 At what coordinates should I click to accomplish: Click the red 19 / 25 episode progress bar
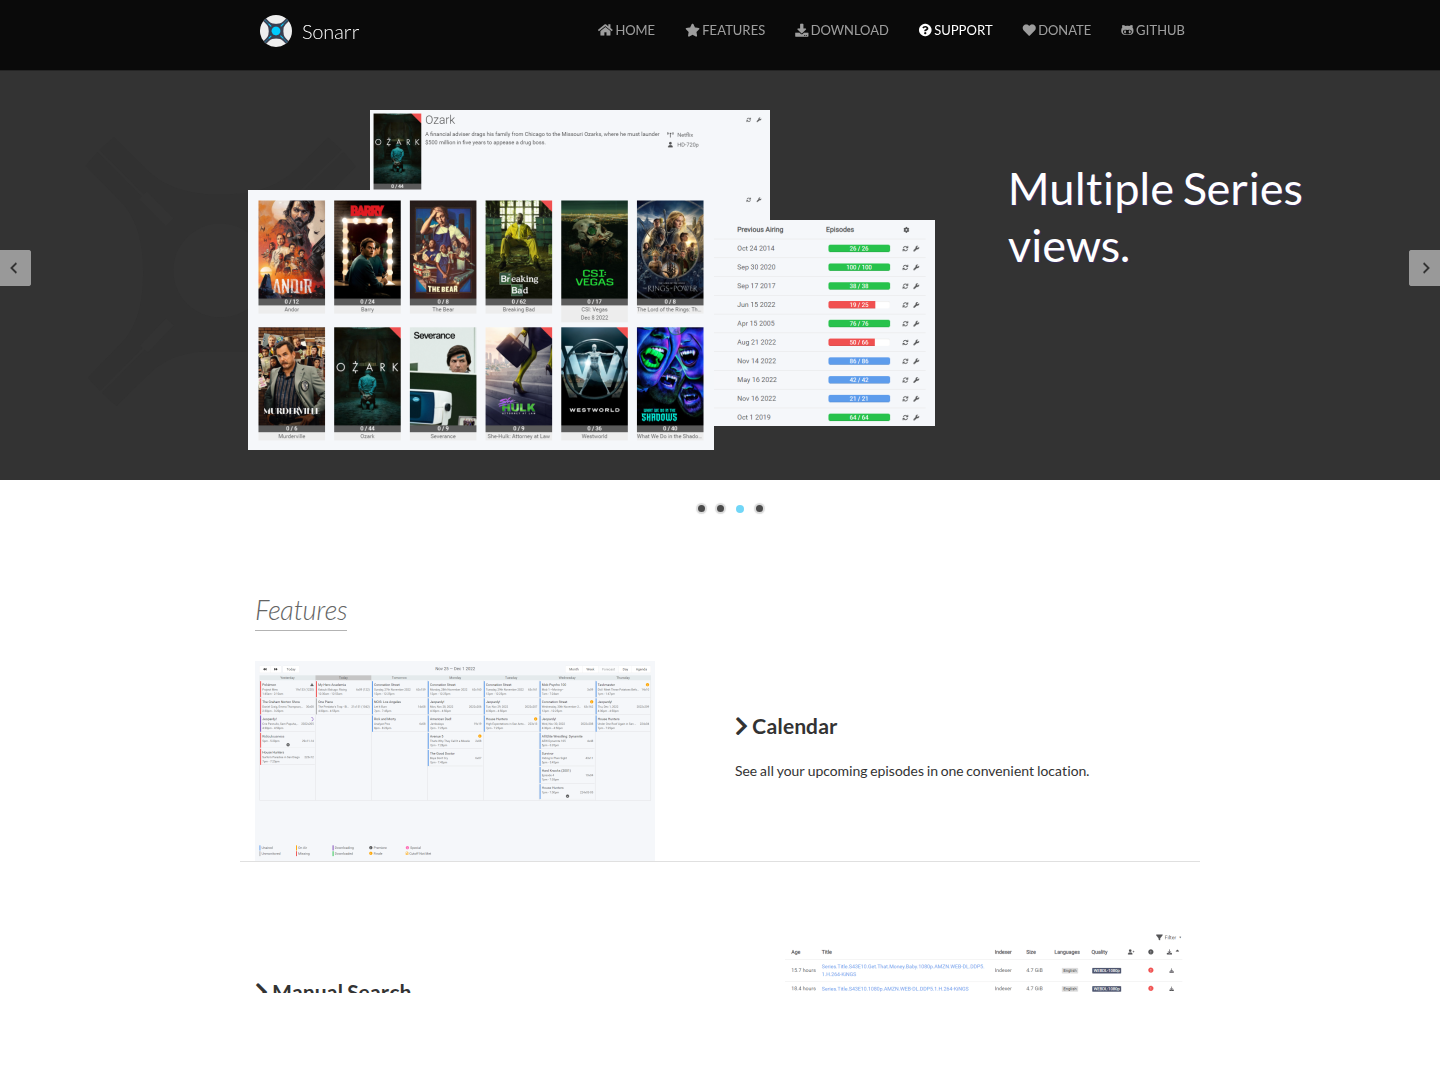click(x=859, y=305)
